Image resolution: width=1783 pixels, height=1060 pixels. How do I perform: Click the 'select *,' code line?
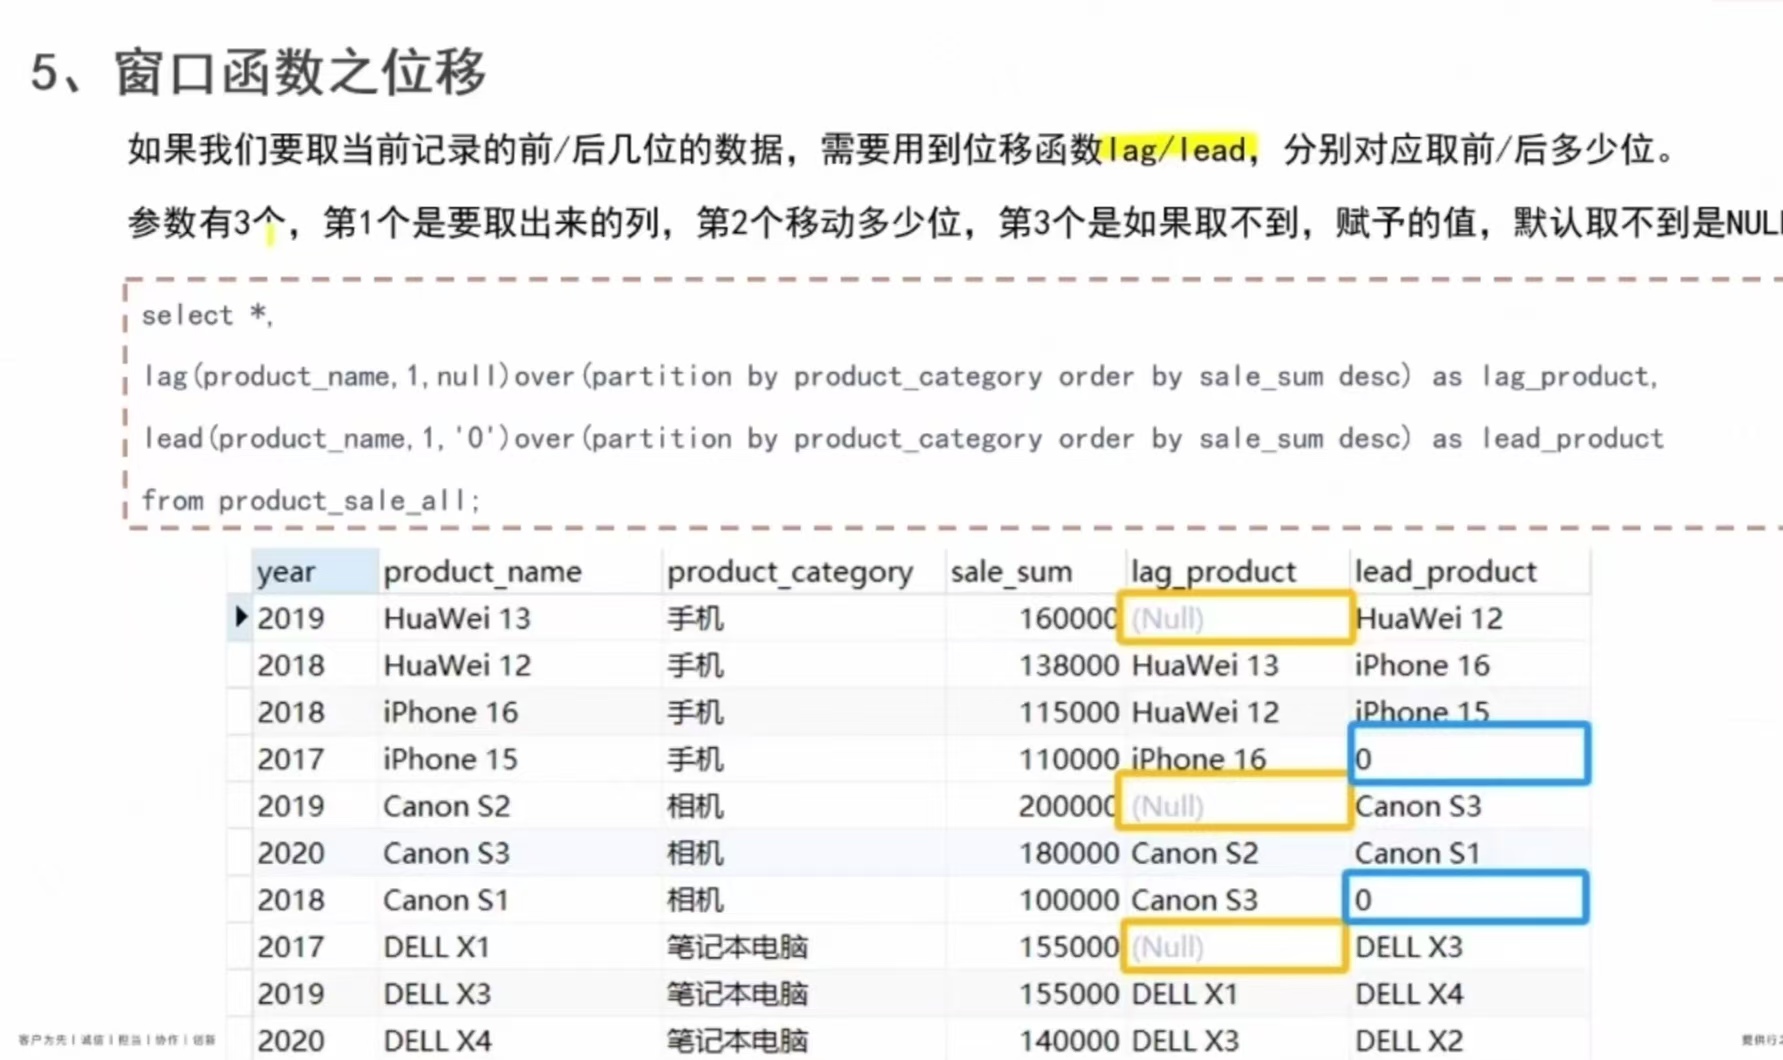[207, 315]
